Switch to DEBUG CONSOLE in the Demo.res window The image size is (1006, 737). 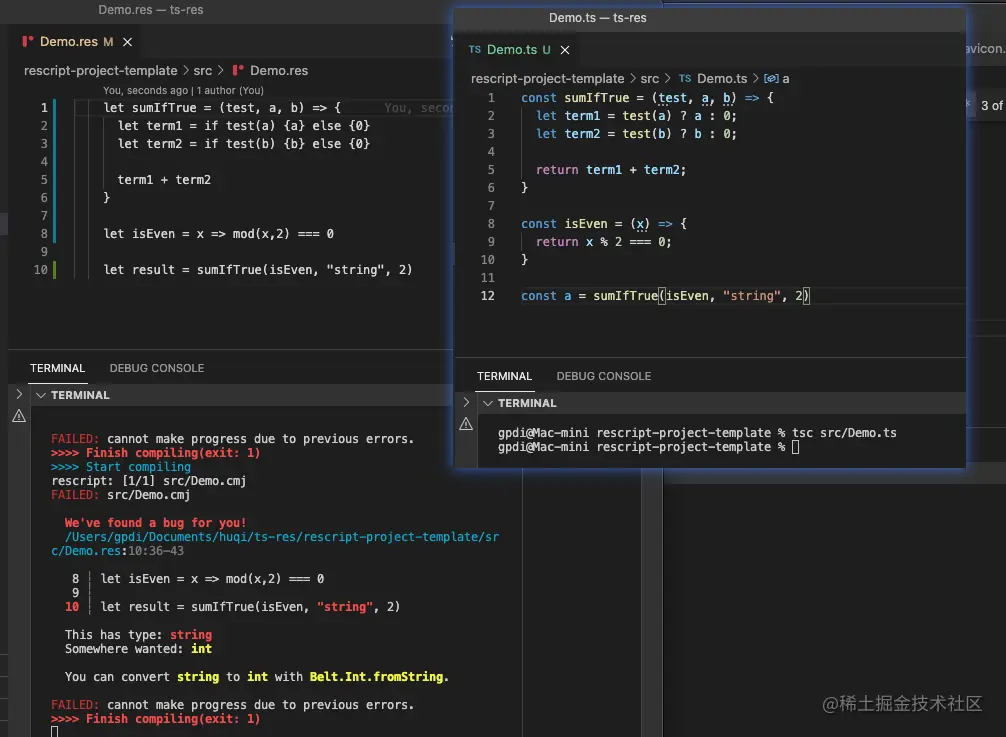[156, 367]
